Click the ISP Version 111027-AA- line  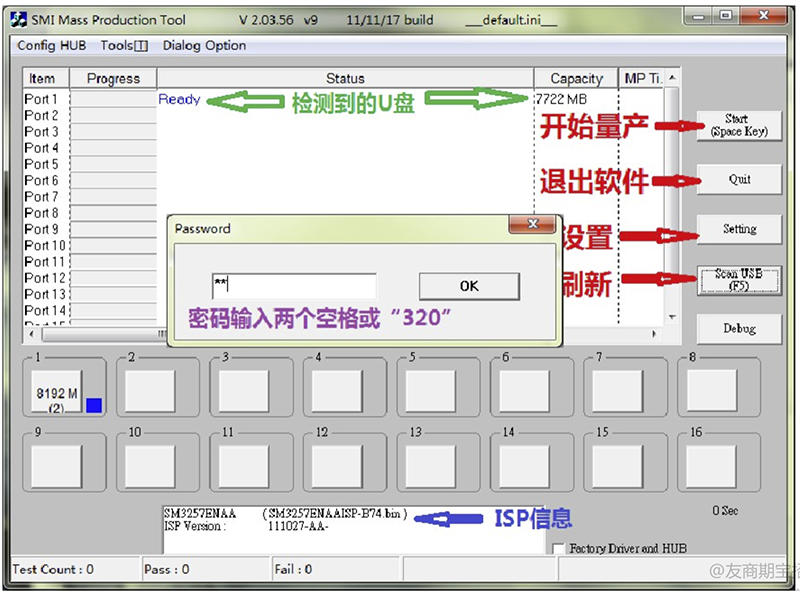point(246,526)
